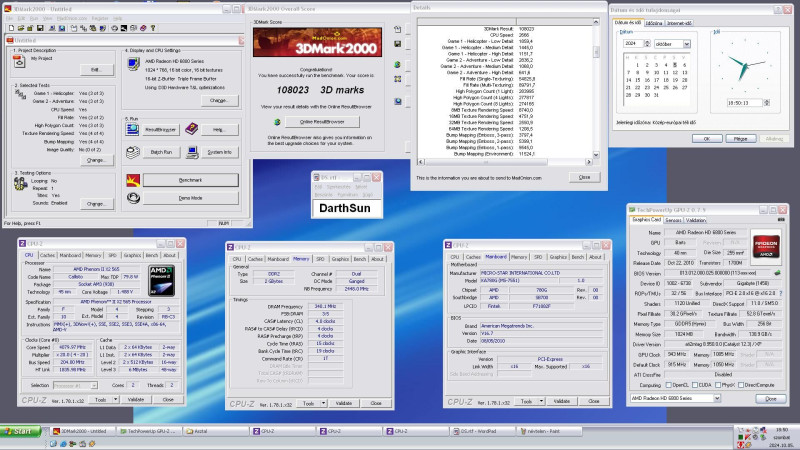Image resolution: width=800 pixels, height=450 pixels.
Task: Click the globe icon beside Online ResultBrowser
Action: pyautogui.click(x=277, y=122)
